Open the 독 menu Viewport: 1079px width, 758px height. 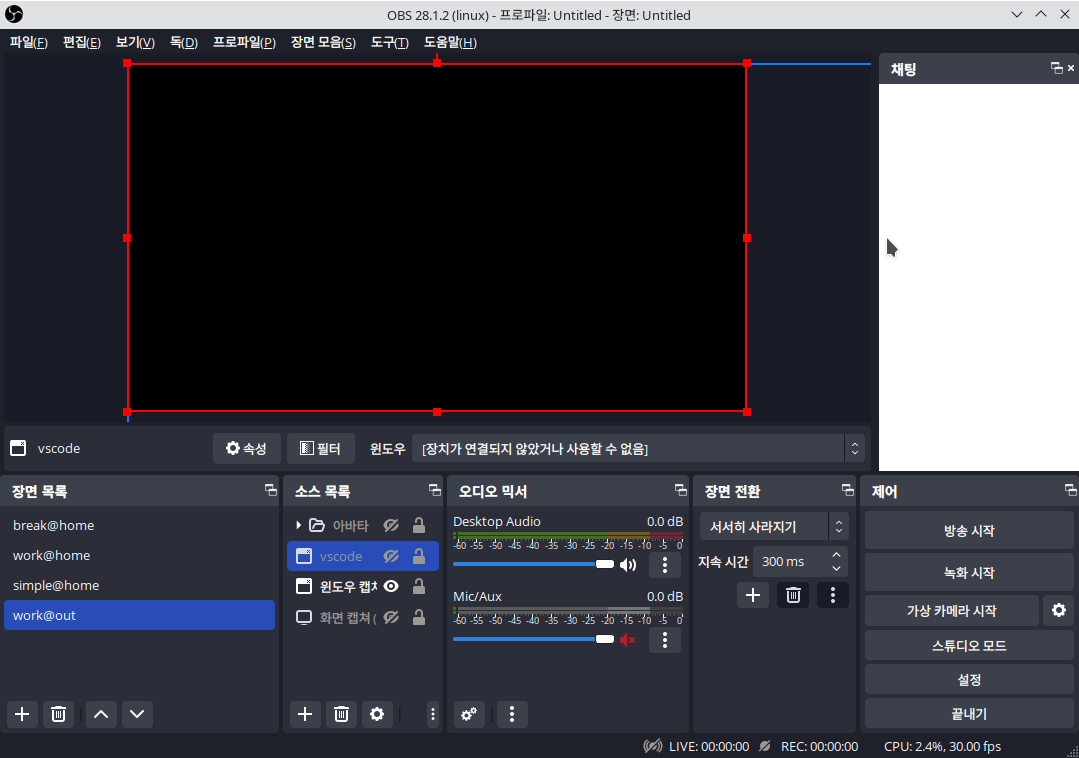[x=184, y=43]
